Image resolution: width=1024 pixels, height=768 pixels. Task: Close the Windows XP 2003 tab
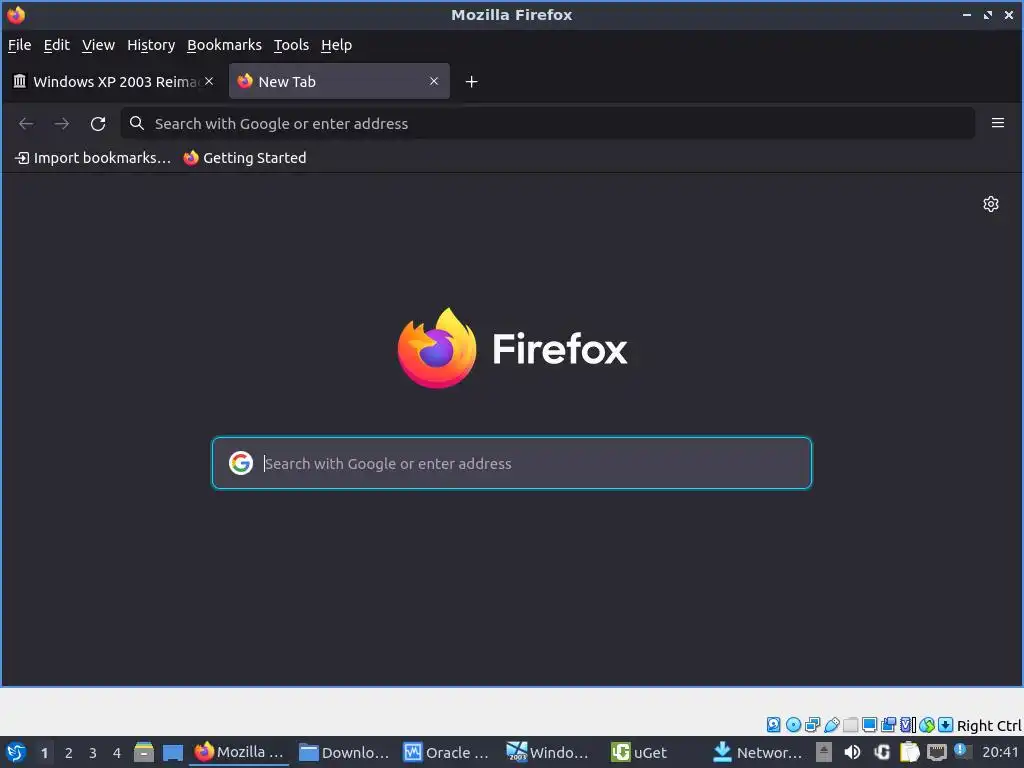pos(209,81)
